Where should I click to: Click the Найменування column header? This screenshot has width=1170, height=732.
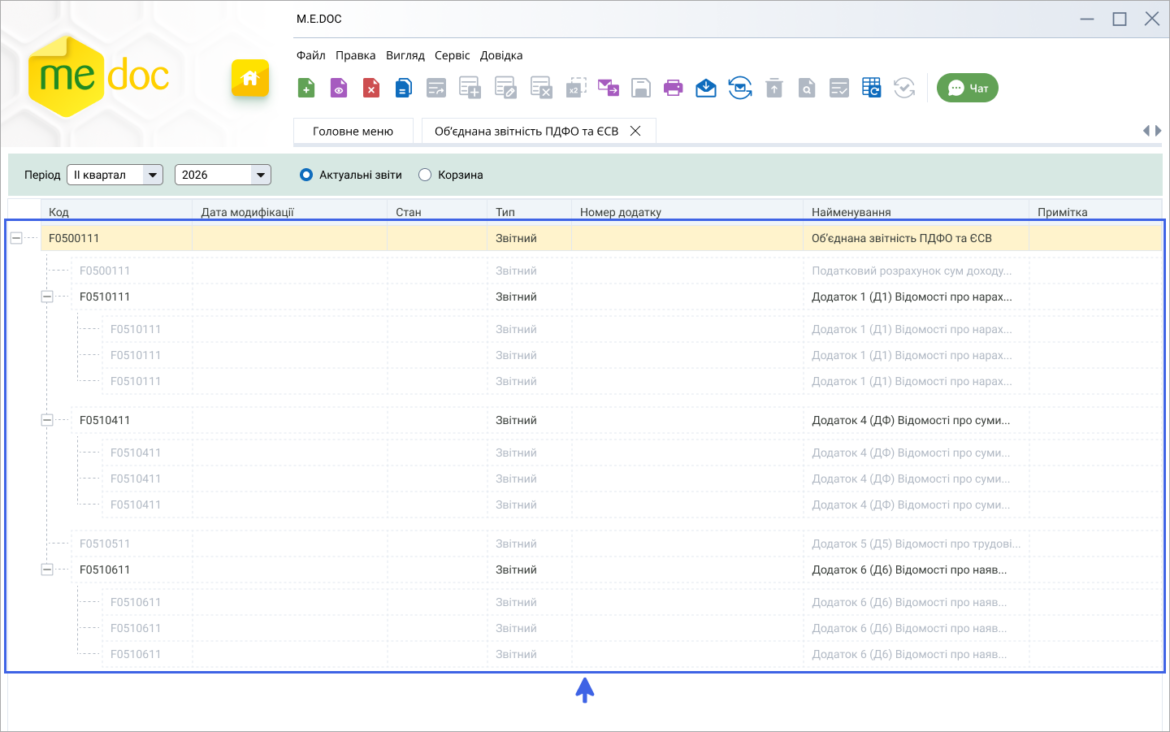point(916,212)
